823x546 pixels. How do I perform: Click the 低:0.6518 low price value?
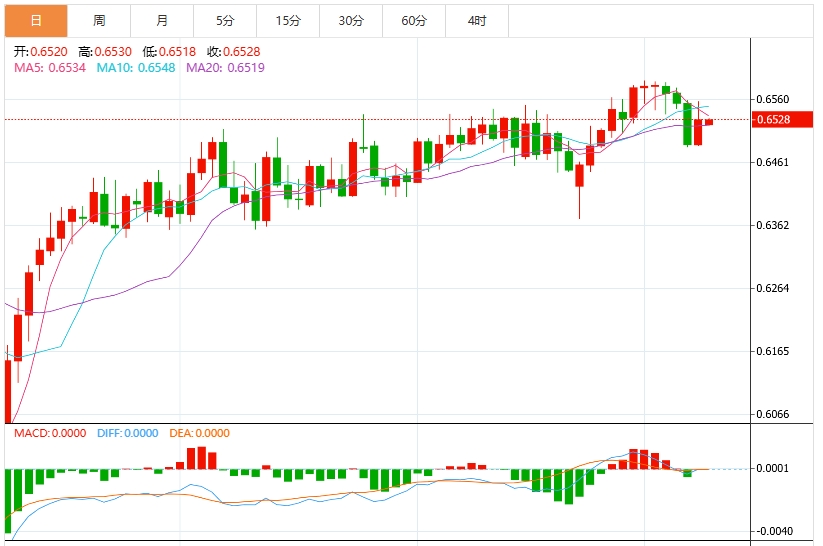pyautogui.click(x=169, y=51)
